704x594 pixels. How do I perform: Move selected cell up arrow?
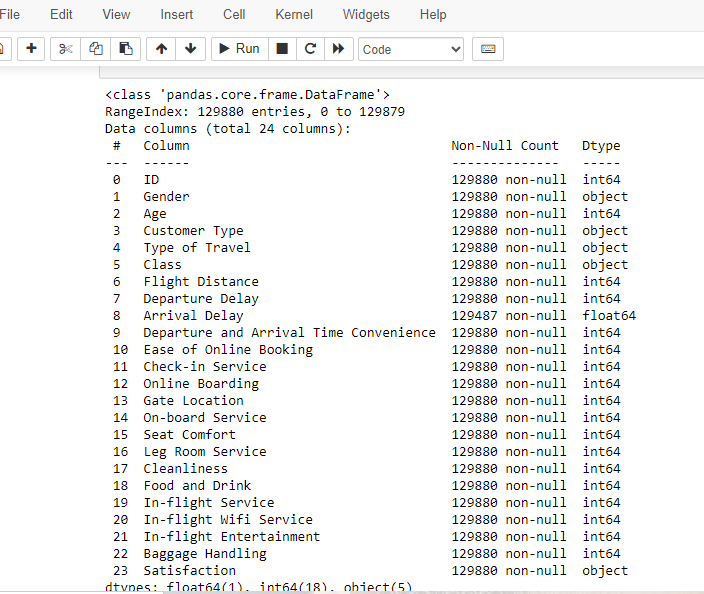(x=161, y=48)
